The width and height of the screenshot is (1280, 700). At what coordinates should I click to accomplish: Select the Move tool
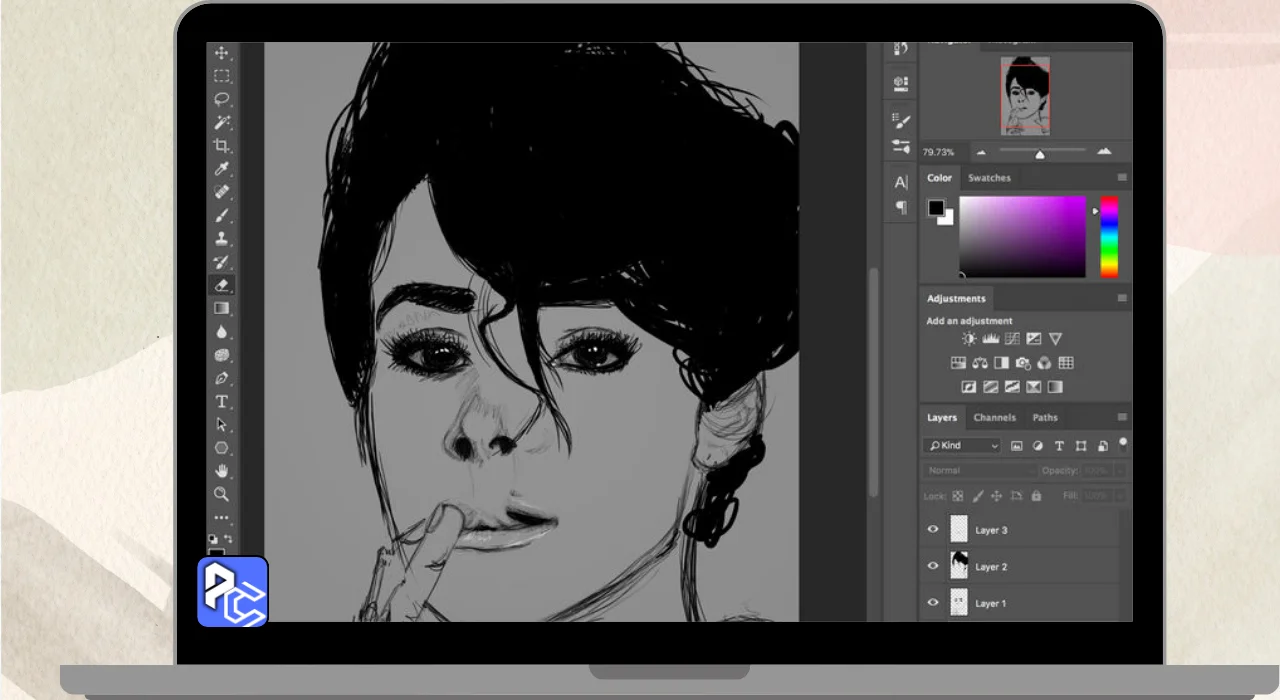222,53
